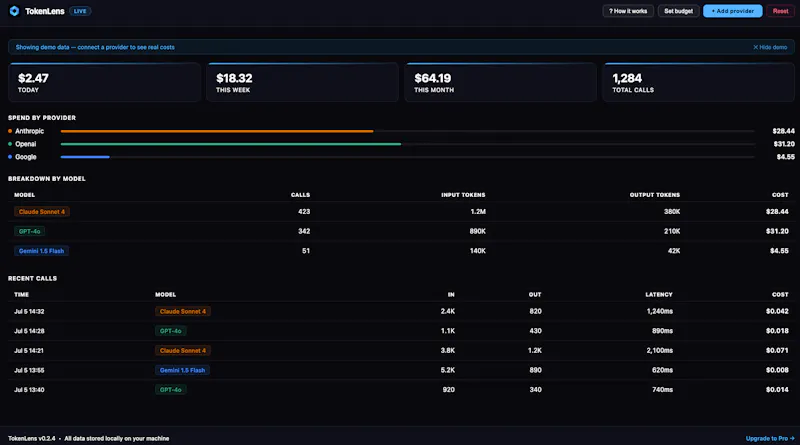This screenshot has width=800, height=445.
Task: Click the 2,100ms latency value
Action: (660, 351)
